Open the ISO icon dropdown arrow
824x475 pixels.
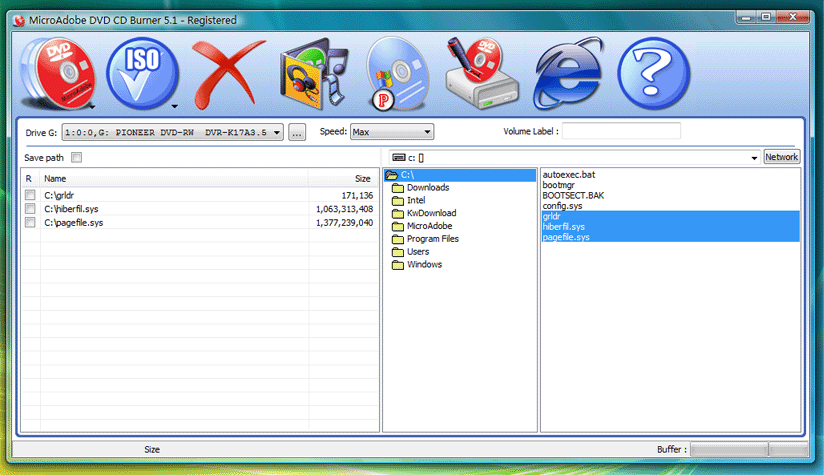(174, 107)
